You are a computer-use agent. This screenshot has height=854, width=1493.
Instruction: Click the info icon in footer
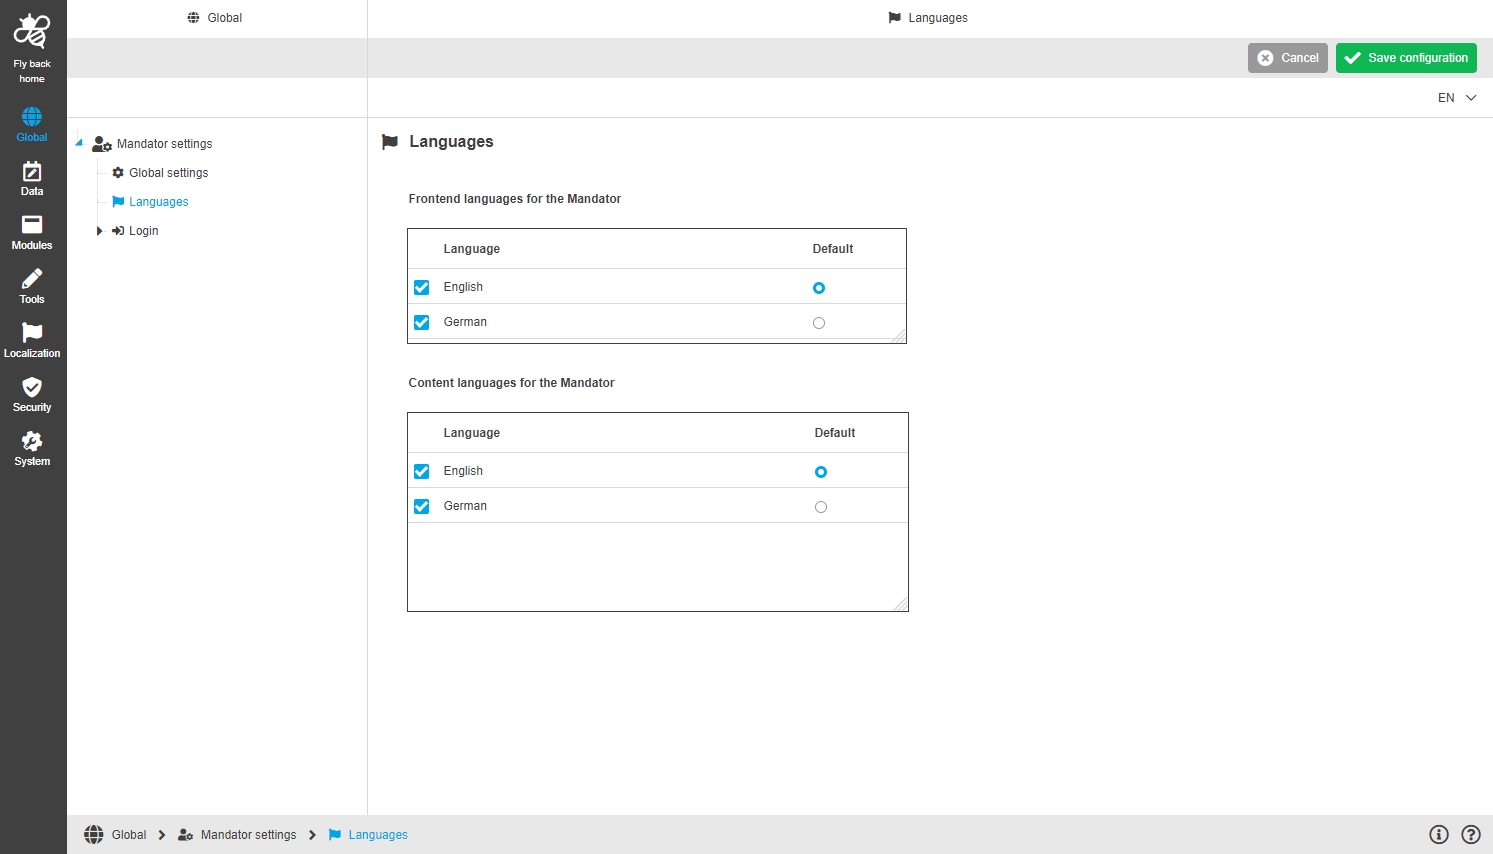[x=1438, y=835]
